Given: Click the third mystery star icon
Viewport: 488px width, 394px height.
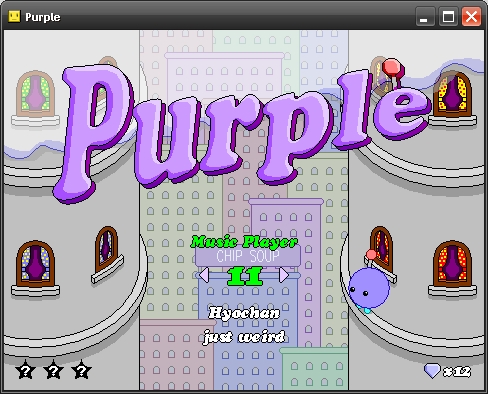Looking at the screenshot, I should [81, 369].
